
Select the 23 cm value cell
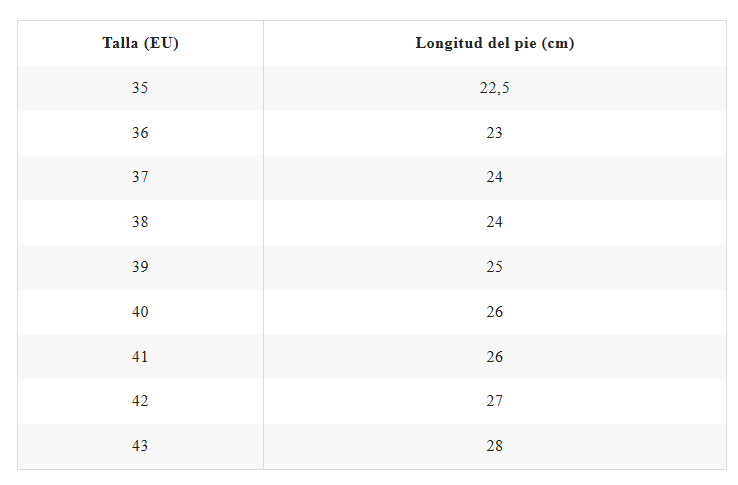495,133
